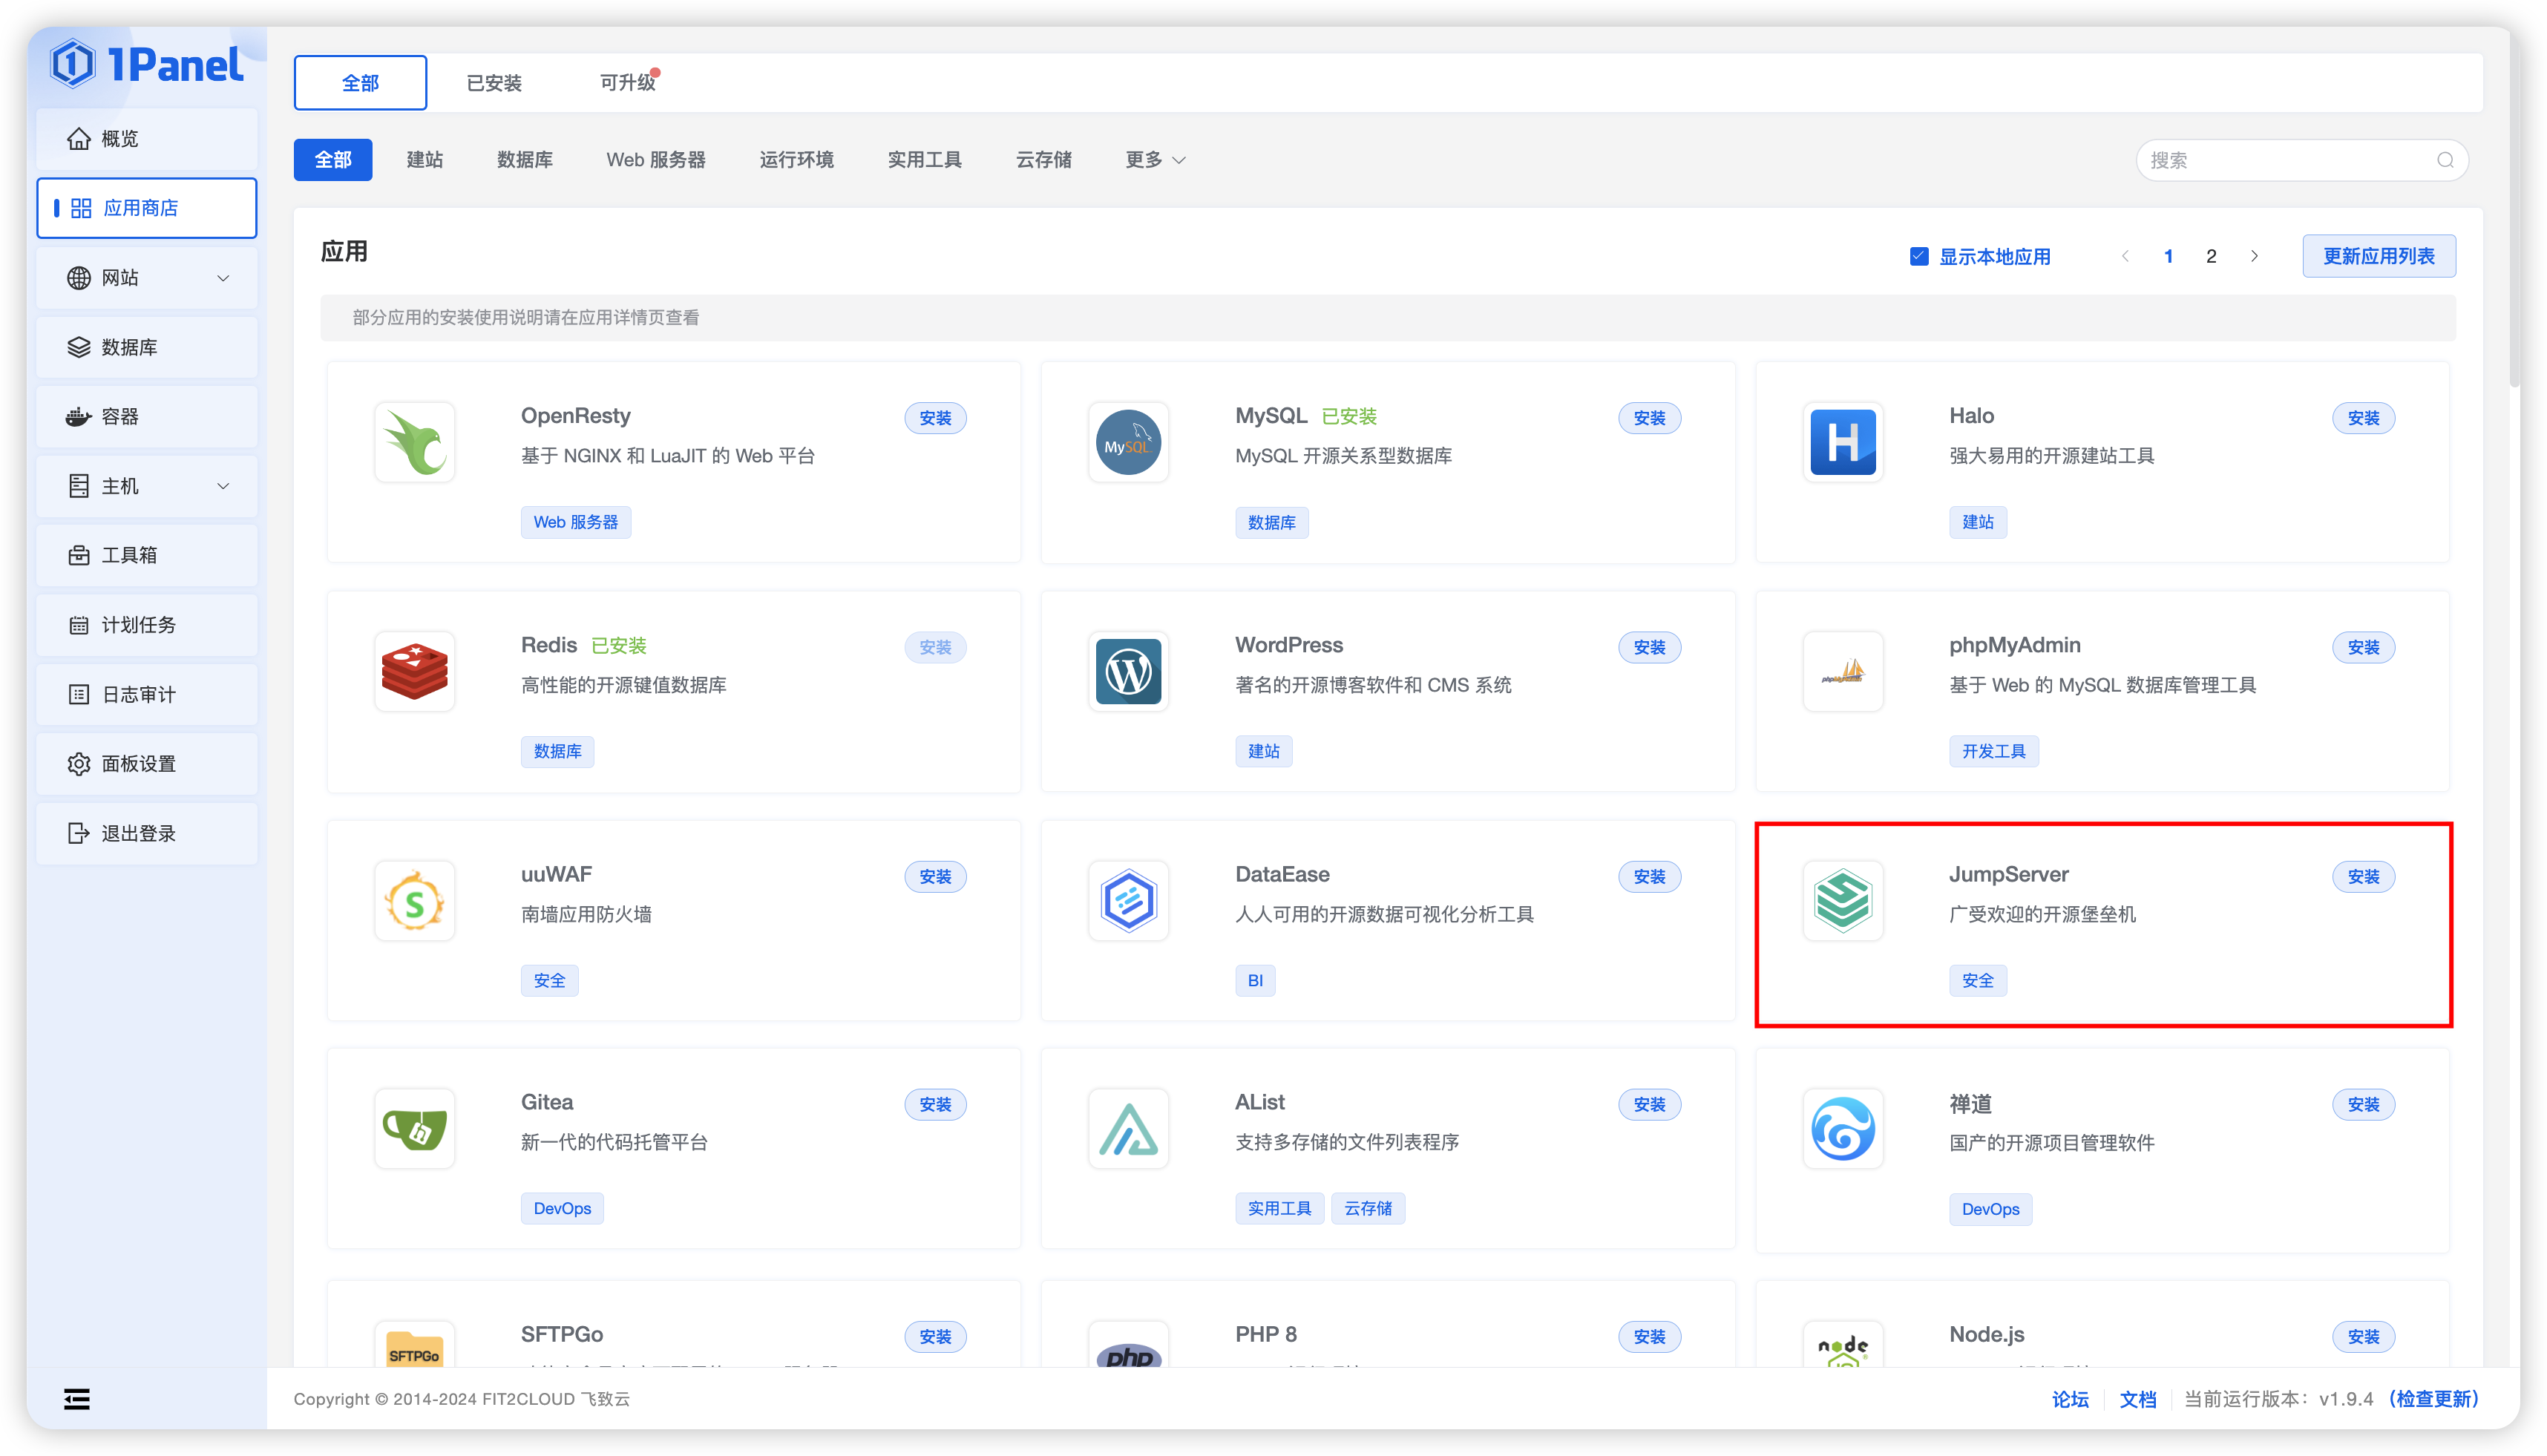
Task: Filter by 运行环境 category
Action: [796, 160]
